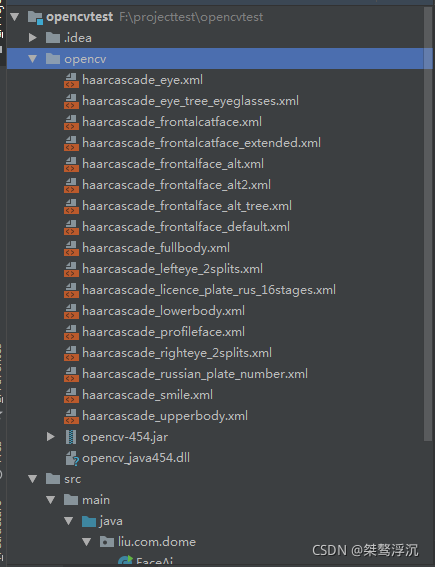Select the opencvtest project name
The height and width of the screenshot is (567, 435).
pos(80,17)
